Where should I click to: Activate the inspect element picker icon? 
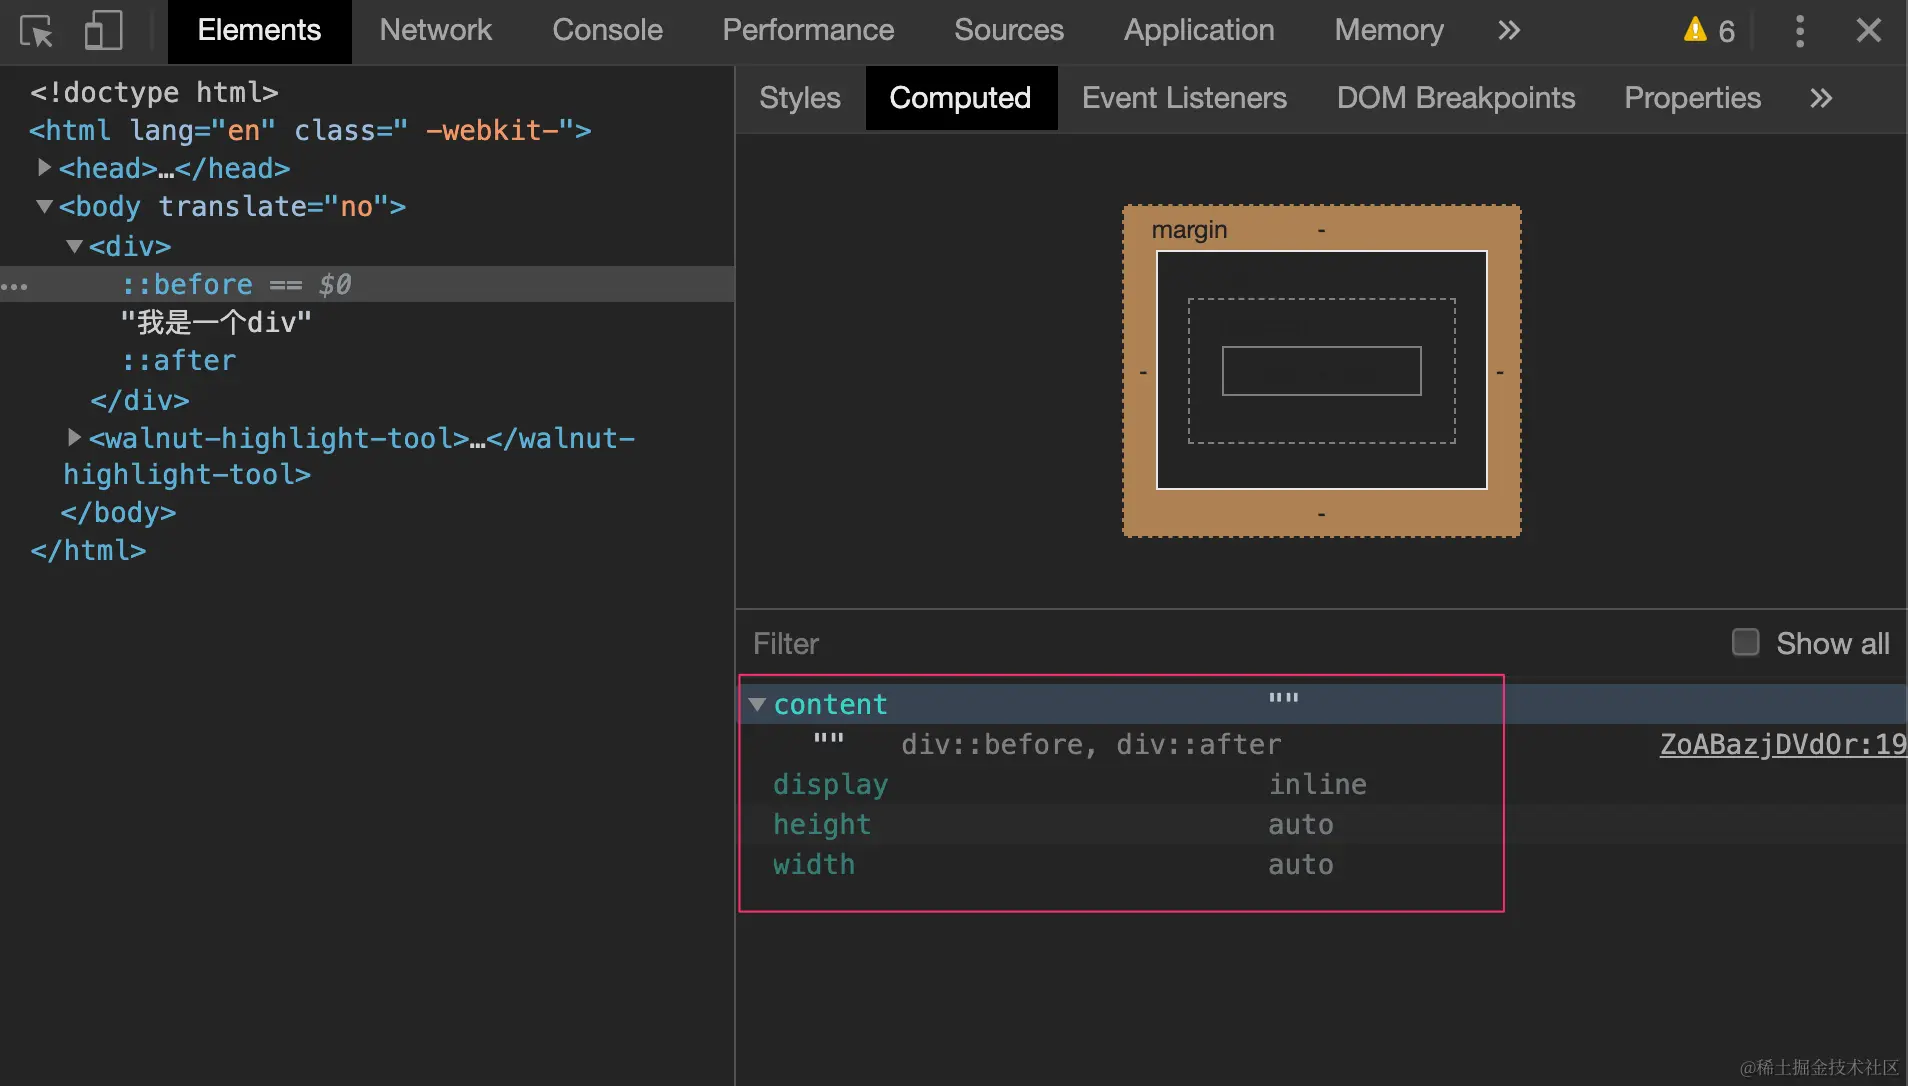coord(37,31)
